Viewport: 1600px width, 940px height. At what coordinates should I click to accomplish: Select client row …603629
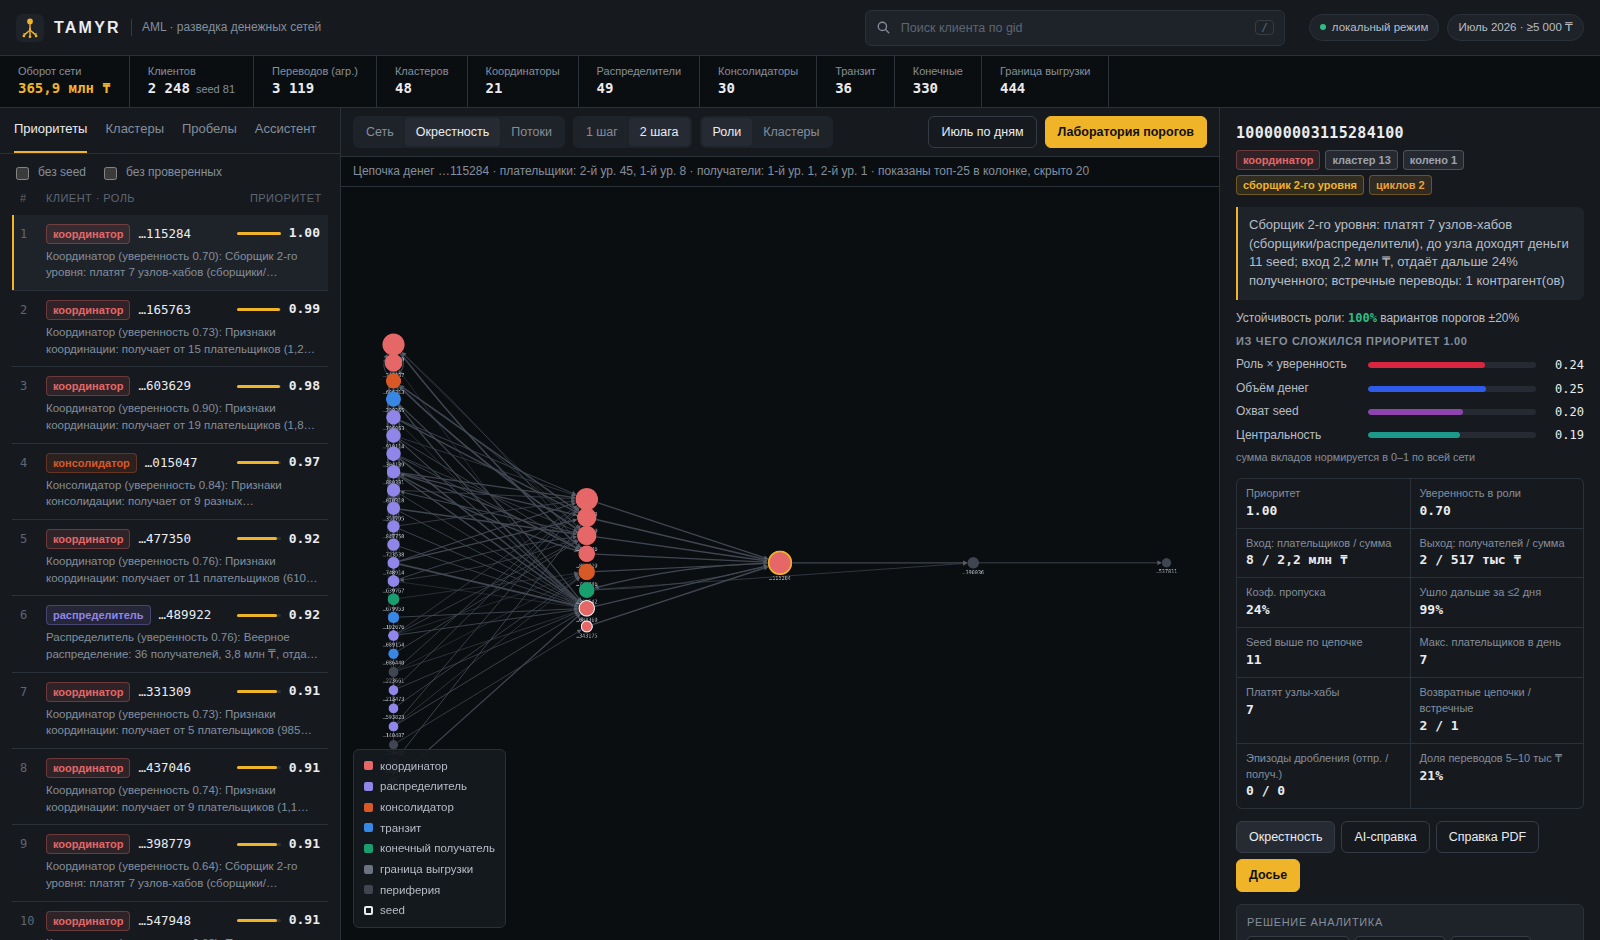coord(170,405)
